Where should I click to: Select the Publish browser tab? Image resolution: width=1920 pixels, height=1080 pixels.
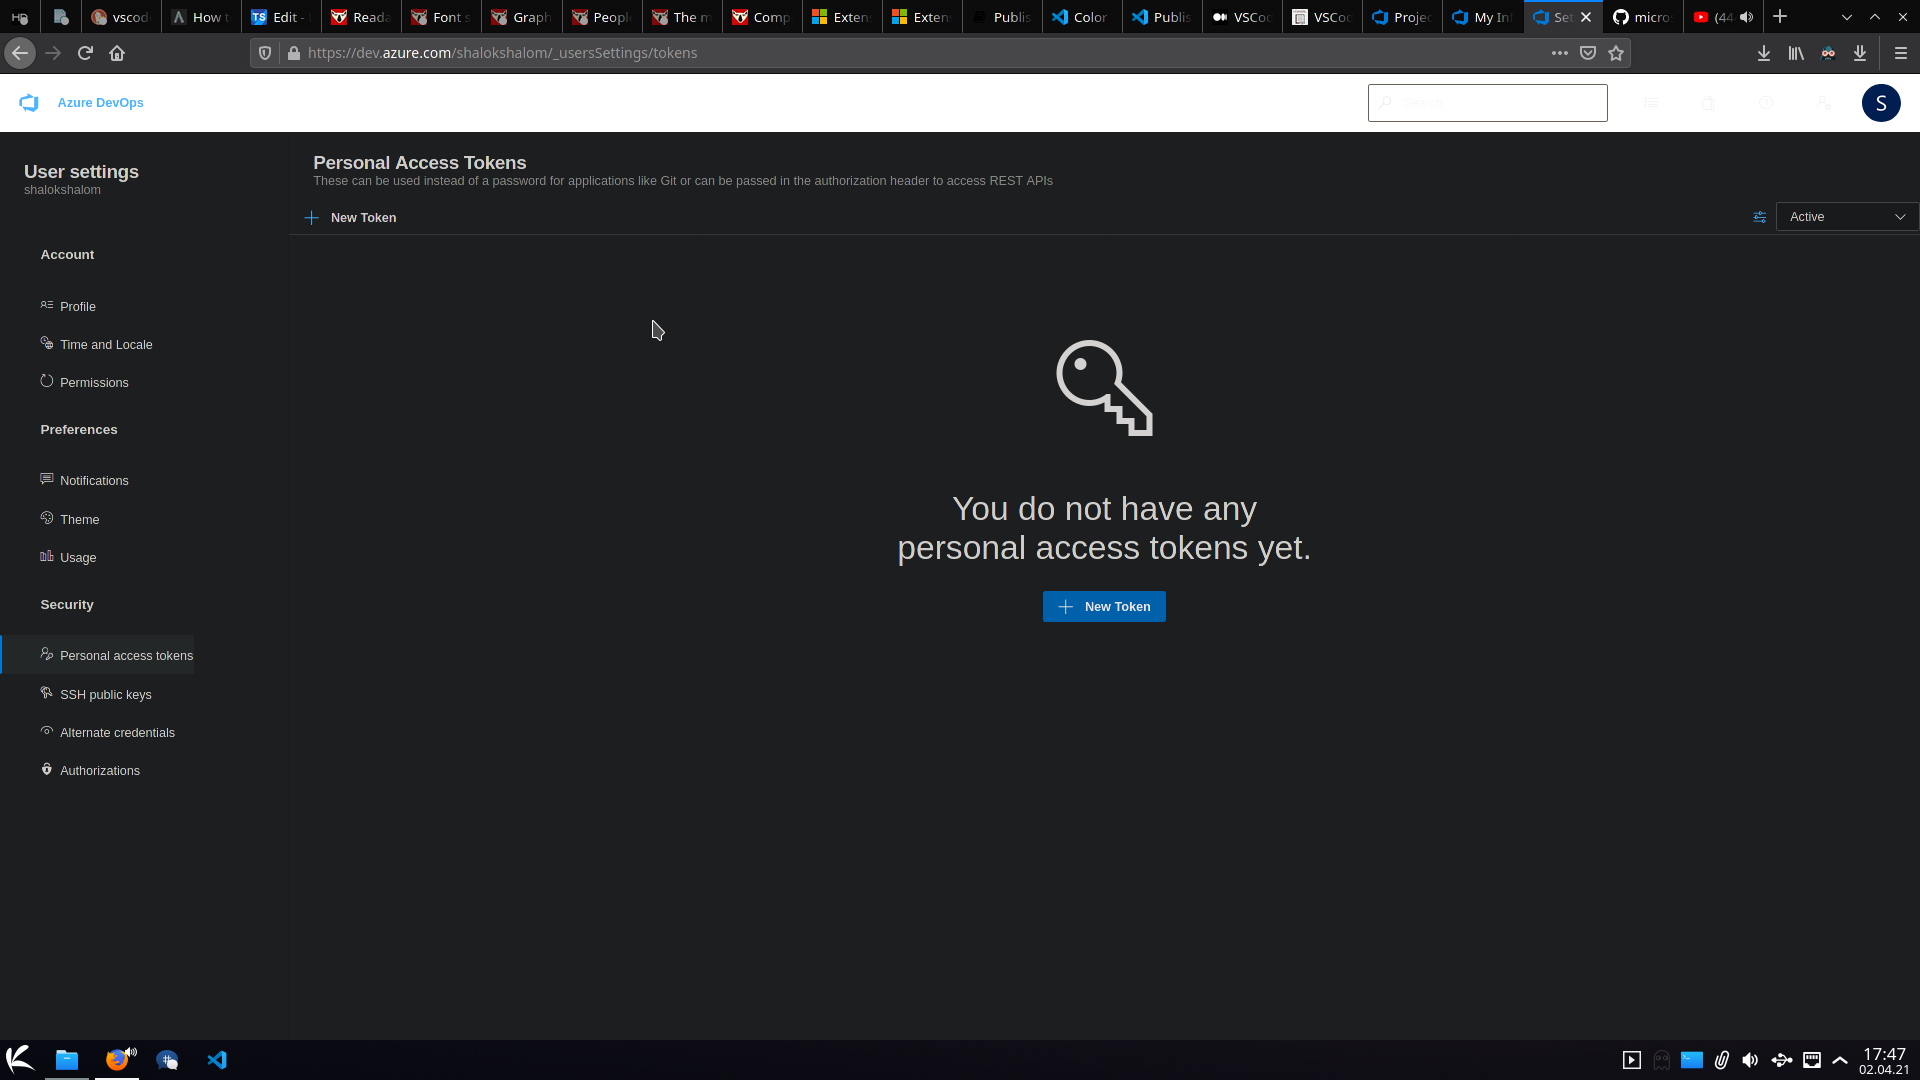(1001, 17)
